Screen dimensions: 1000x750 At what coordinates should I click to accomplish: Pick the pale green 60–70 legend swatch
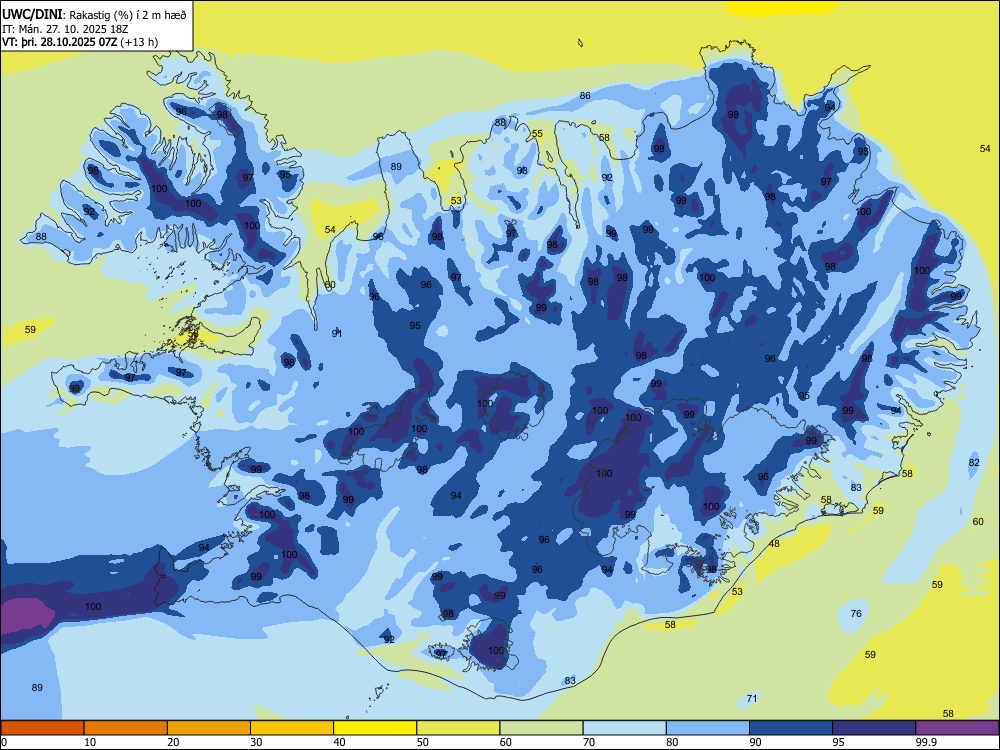click(541, 728)
